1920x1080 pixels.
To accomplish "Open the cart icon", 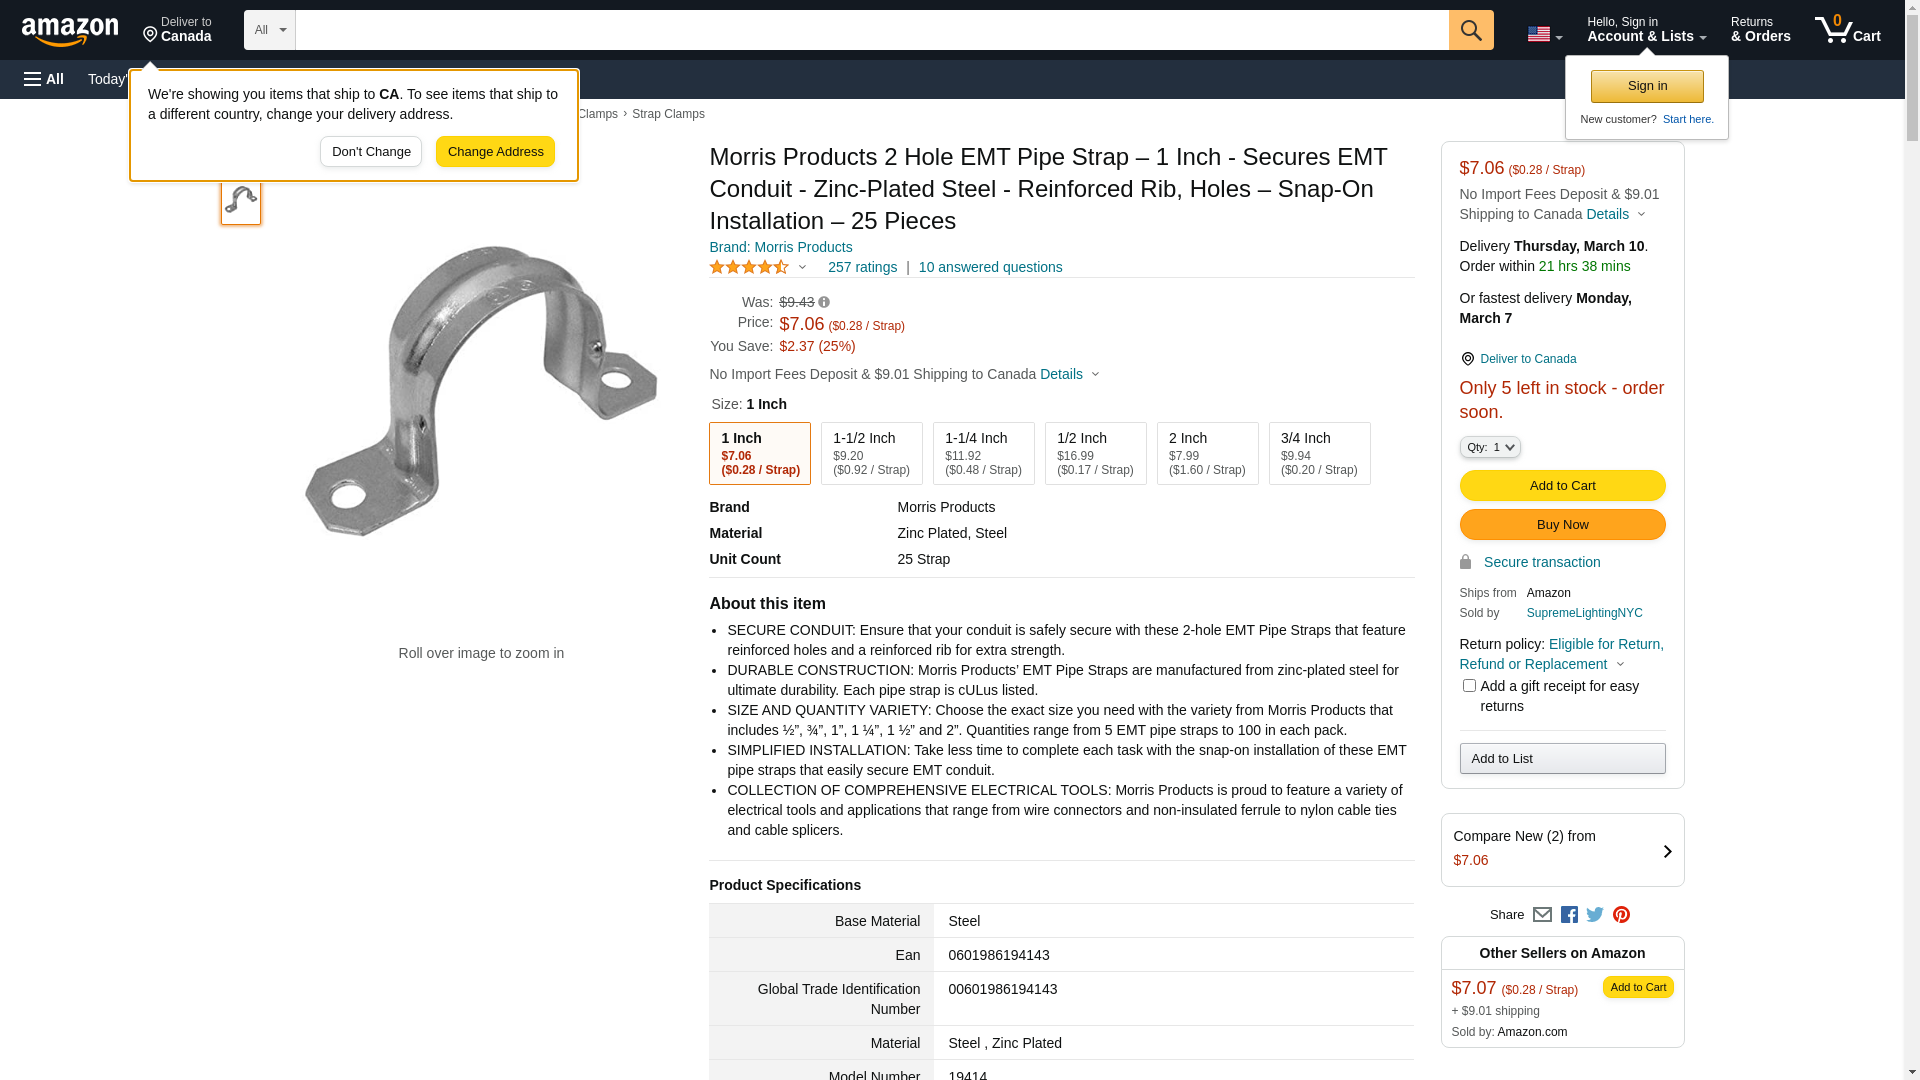I will (x=1847, y=30).
